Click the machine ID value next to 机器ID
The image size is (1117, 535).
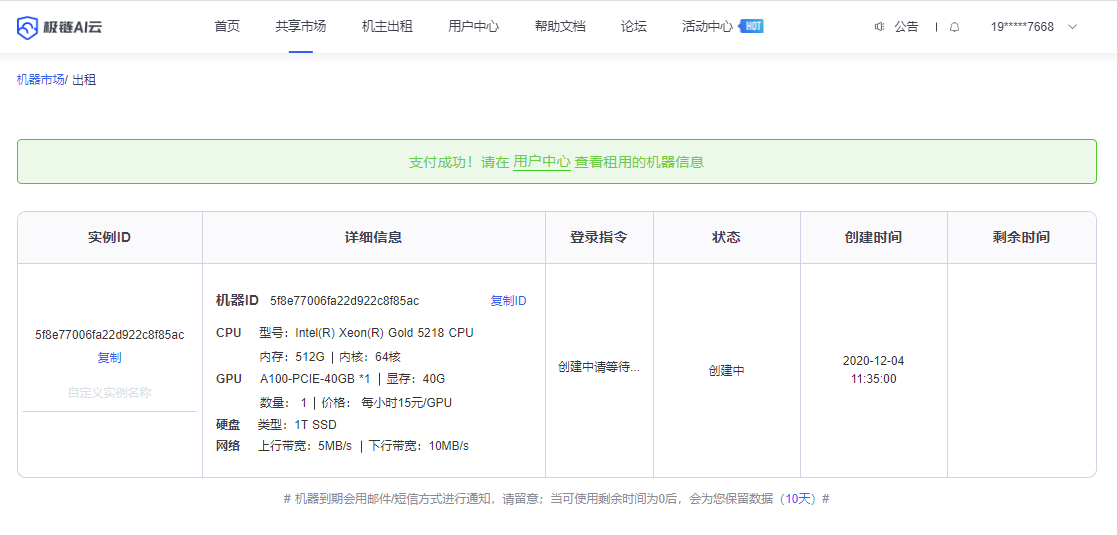(x=345, y=301)
